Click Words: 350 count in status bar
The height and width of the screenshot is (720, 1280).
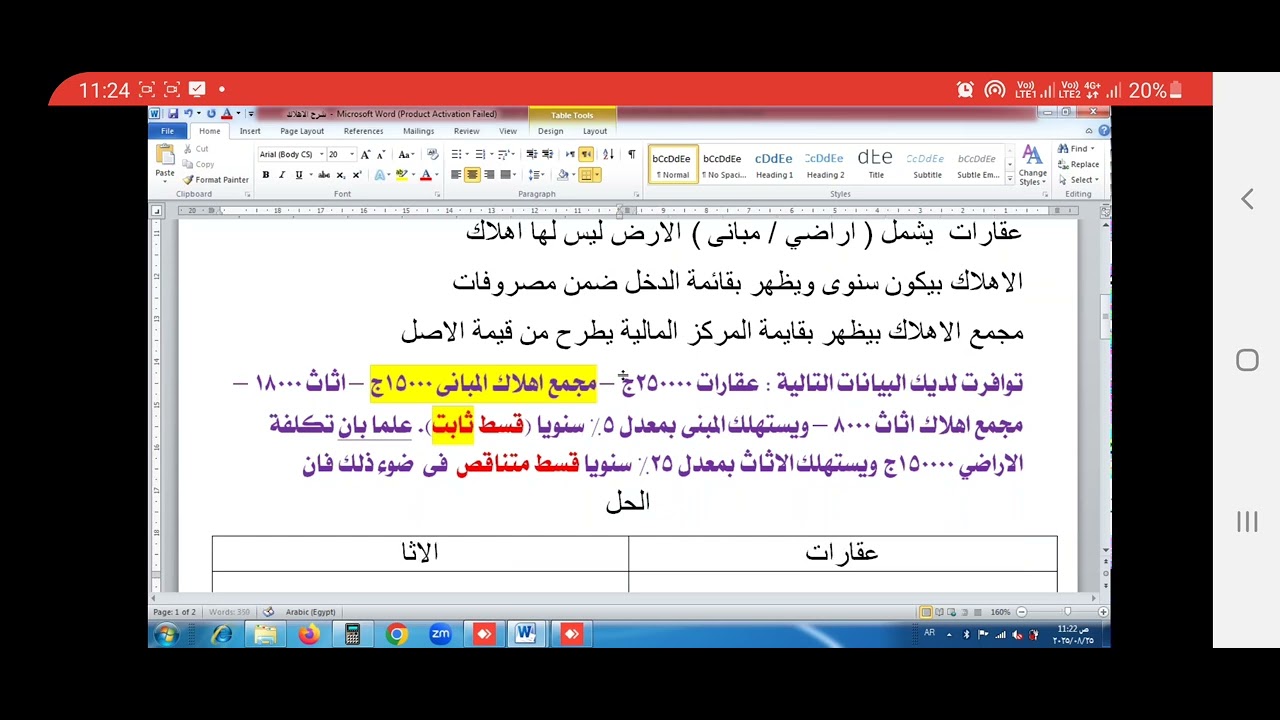[229, 612]
